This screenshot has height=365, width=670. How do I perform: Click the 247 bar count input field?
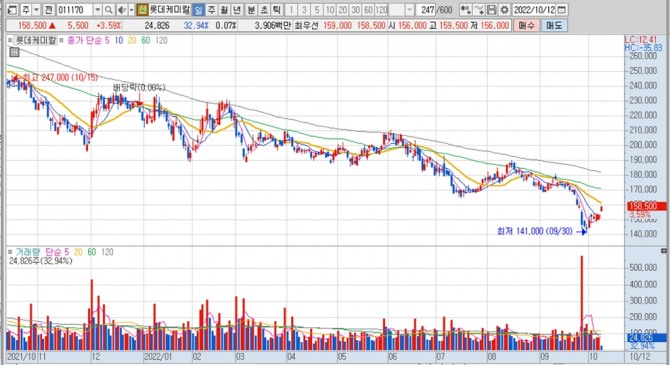(x=425, y=10)
